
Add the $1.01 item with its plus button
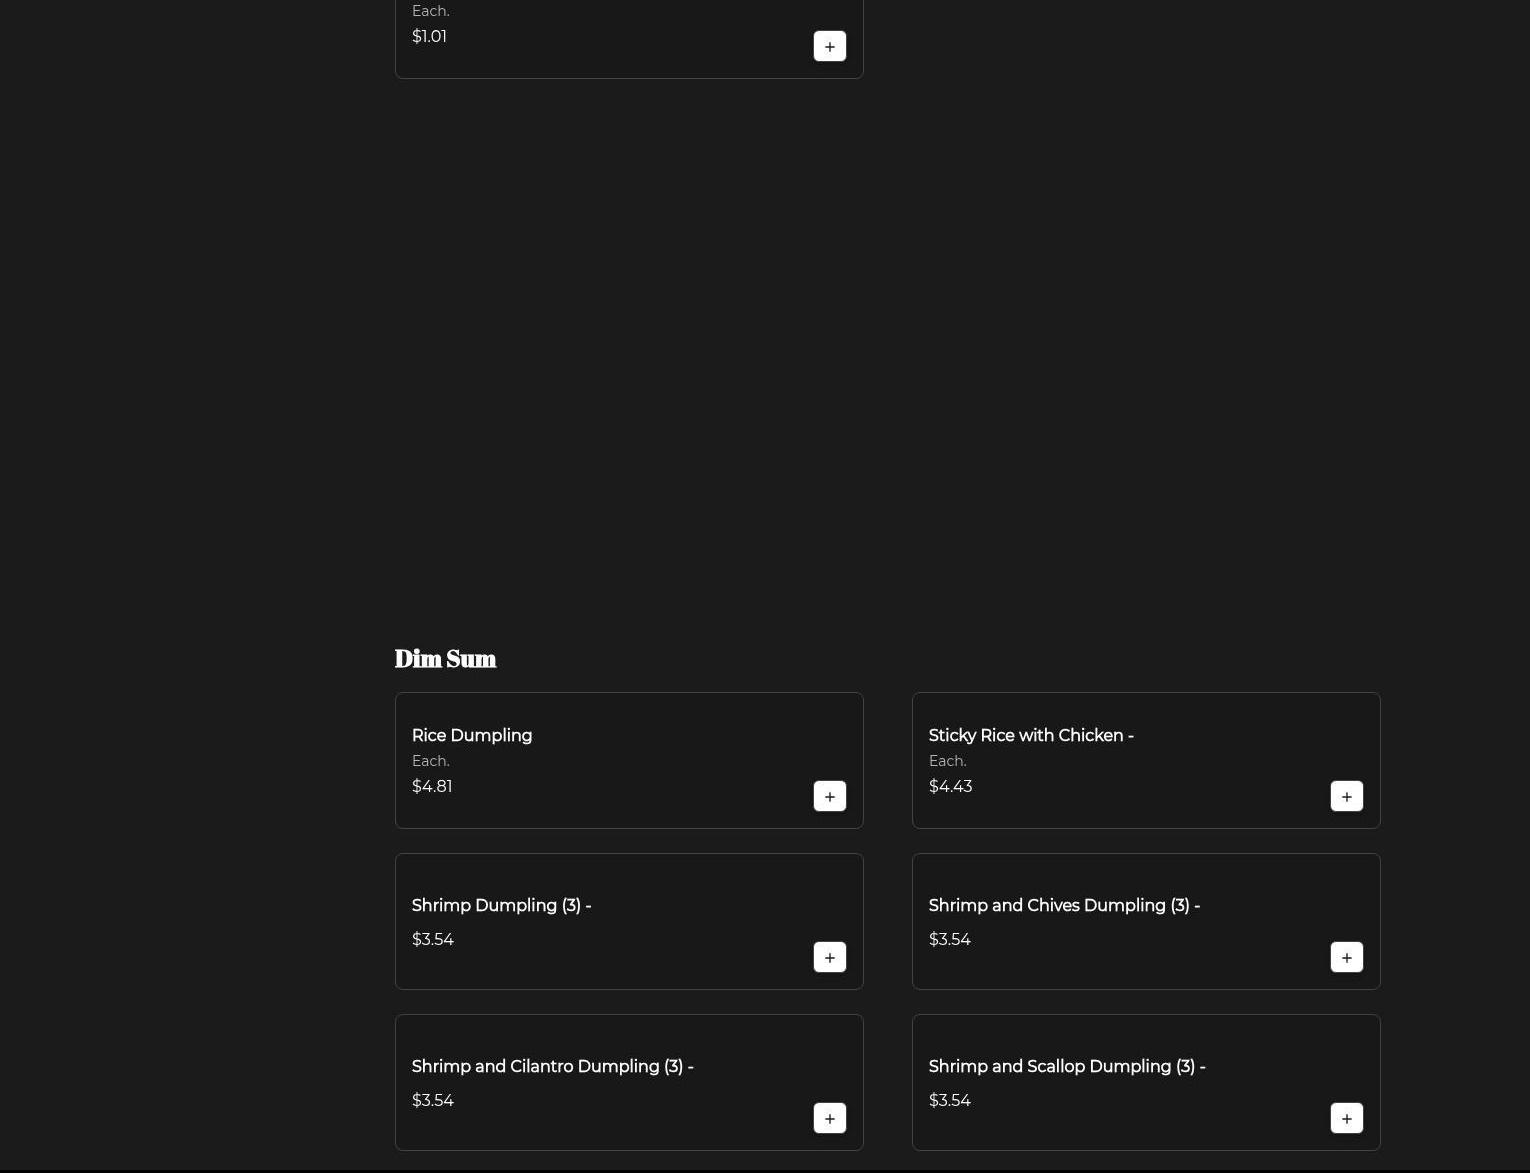tap(829, 46)
